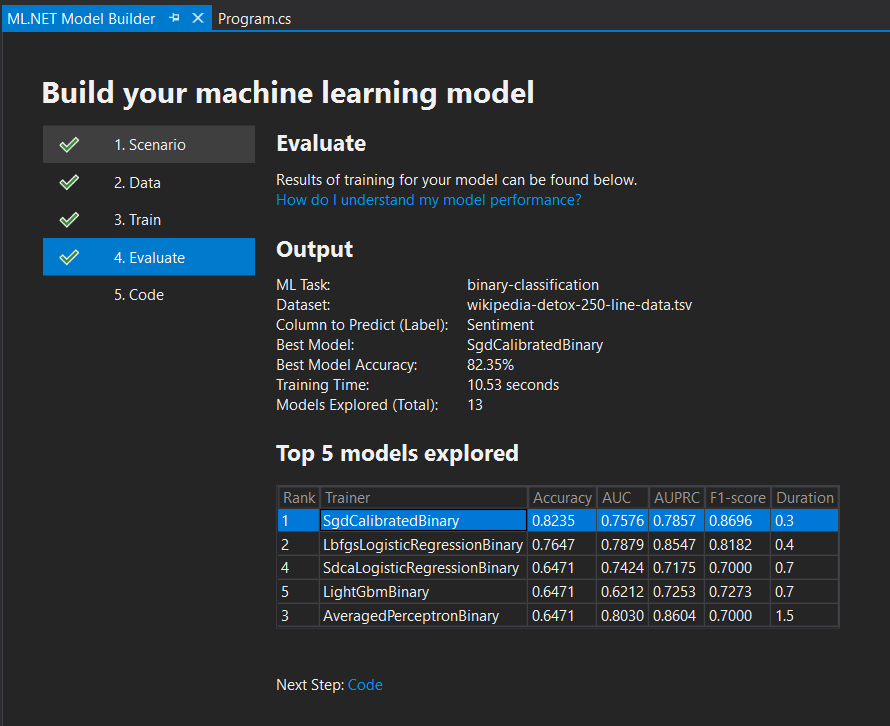Click the Code link under Next Step

click(365, 684)
